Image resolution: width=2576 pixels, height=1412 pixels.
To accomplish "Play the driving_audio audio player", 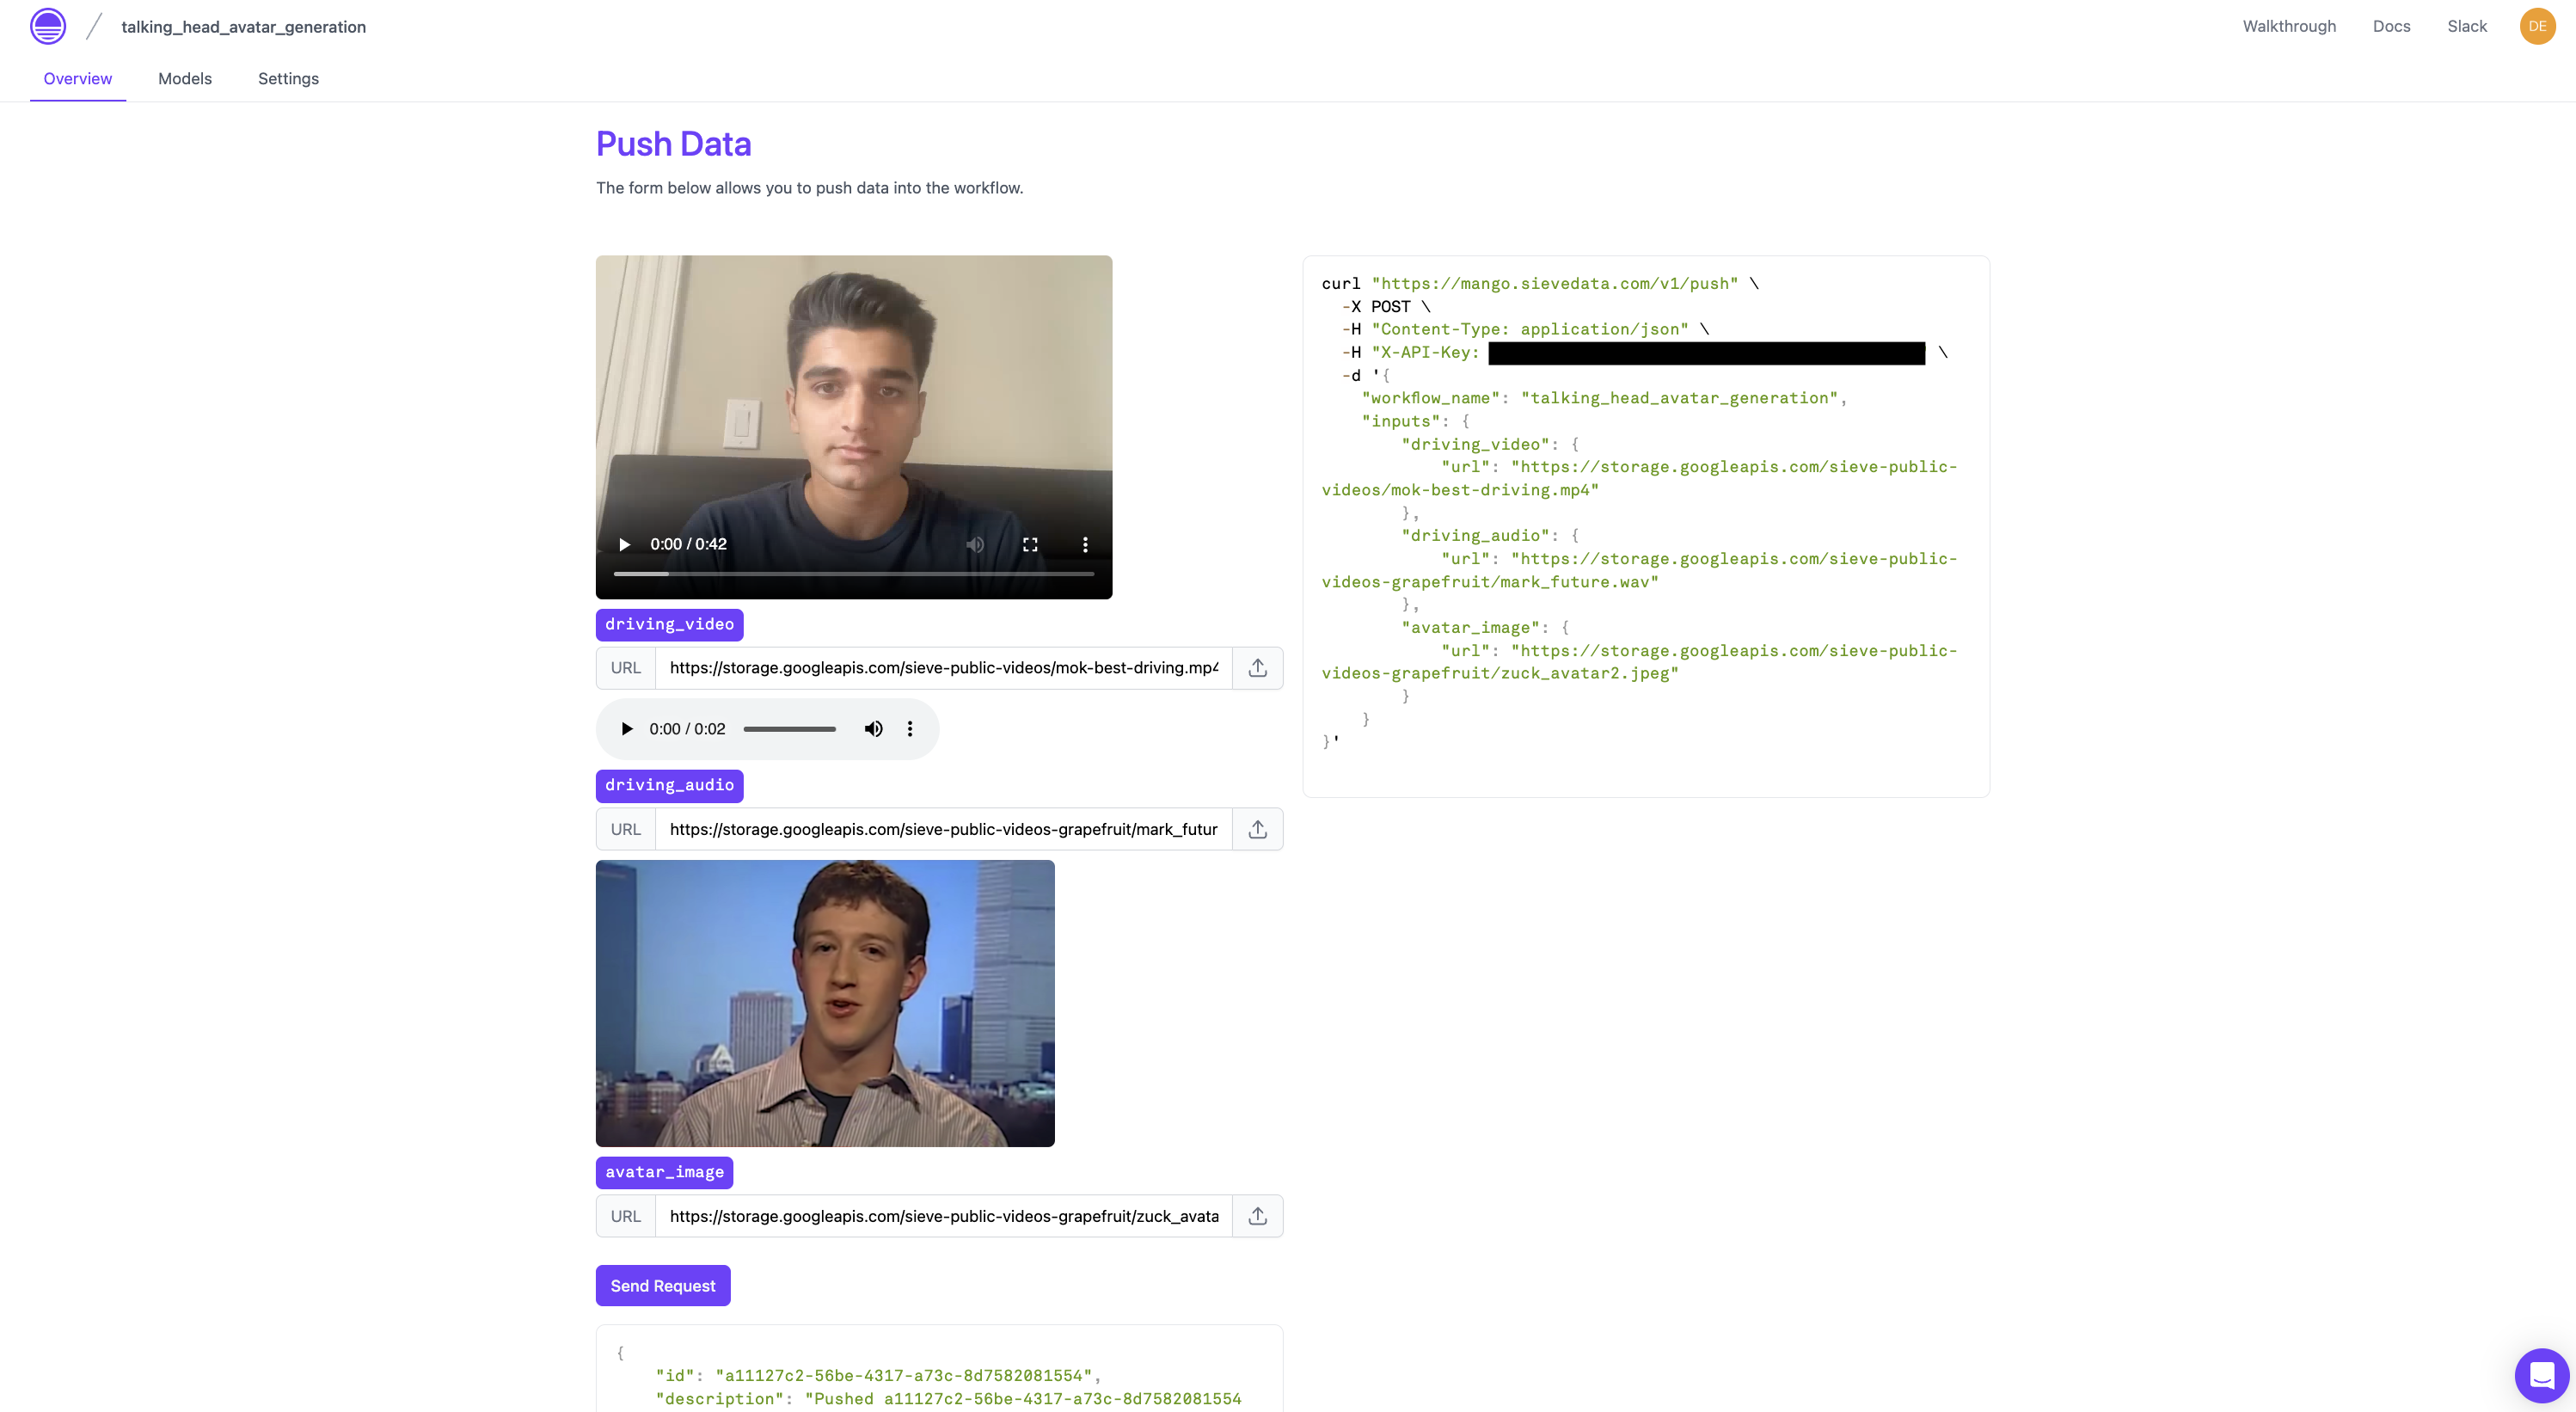I will coord(624,727).
